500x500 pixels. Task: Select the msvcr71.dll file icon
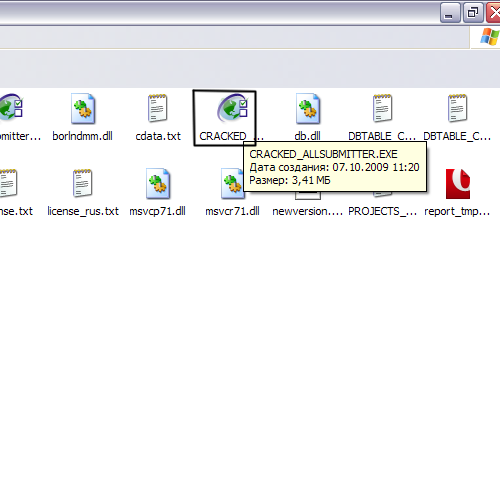coord(232,184)
